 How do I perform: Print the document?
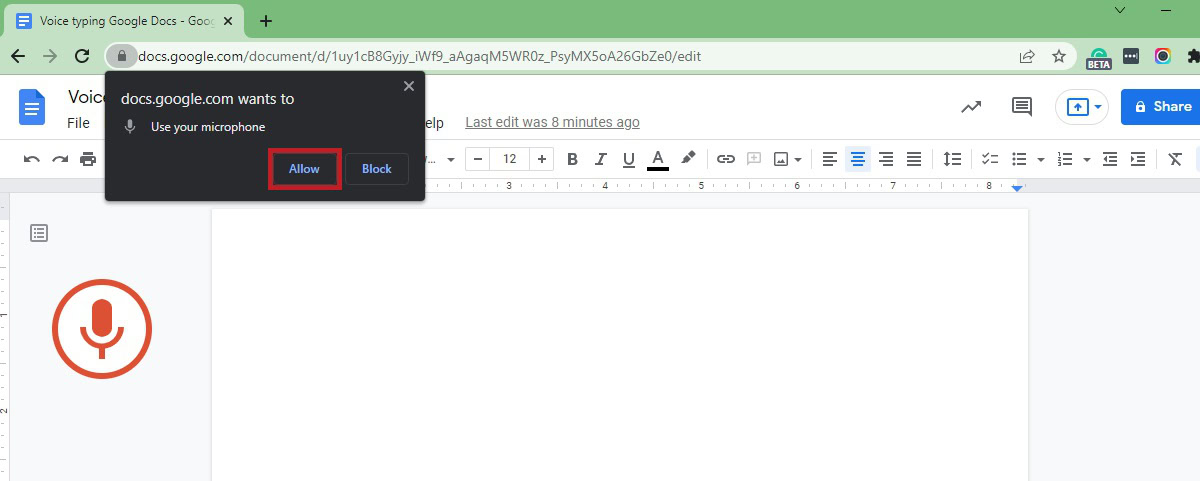[x=88, y=159]
